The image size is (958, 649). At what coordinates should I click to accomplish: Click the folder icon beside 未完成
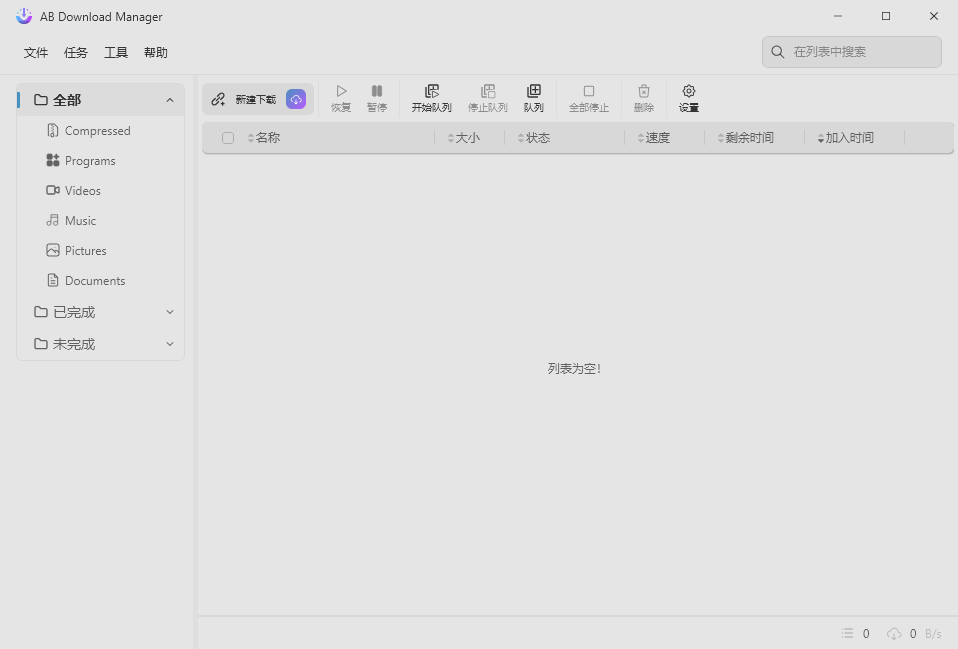[x=41, y=343]
